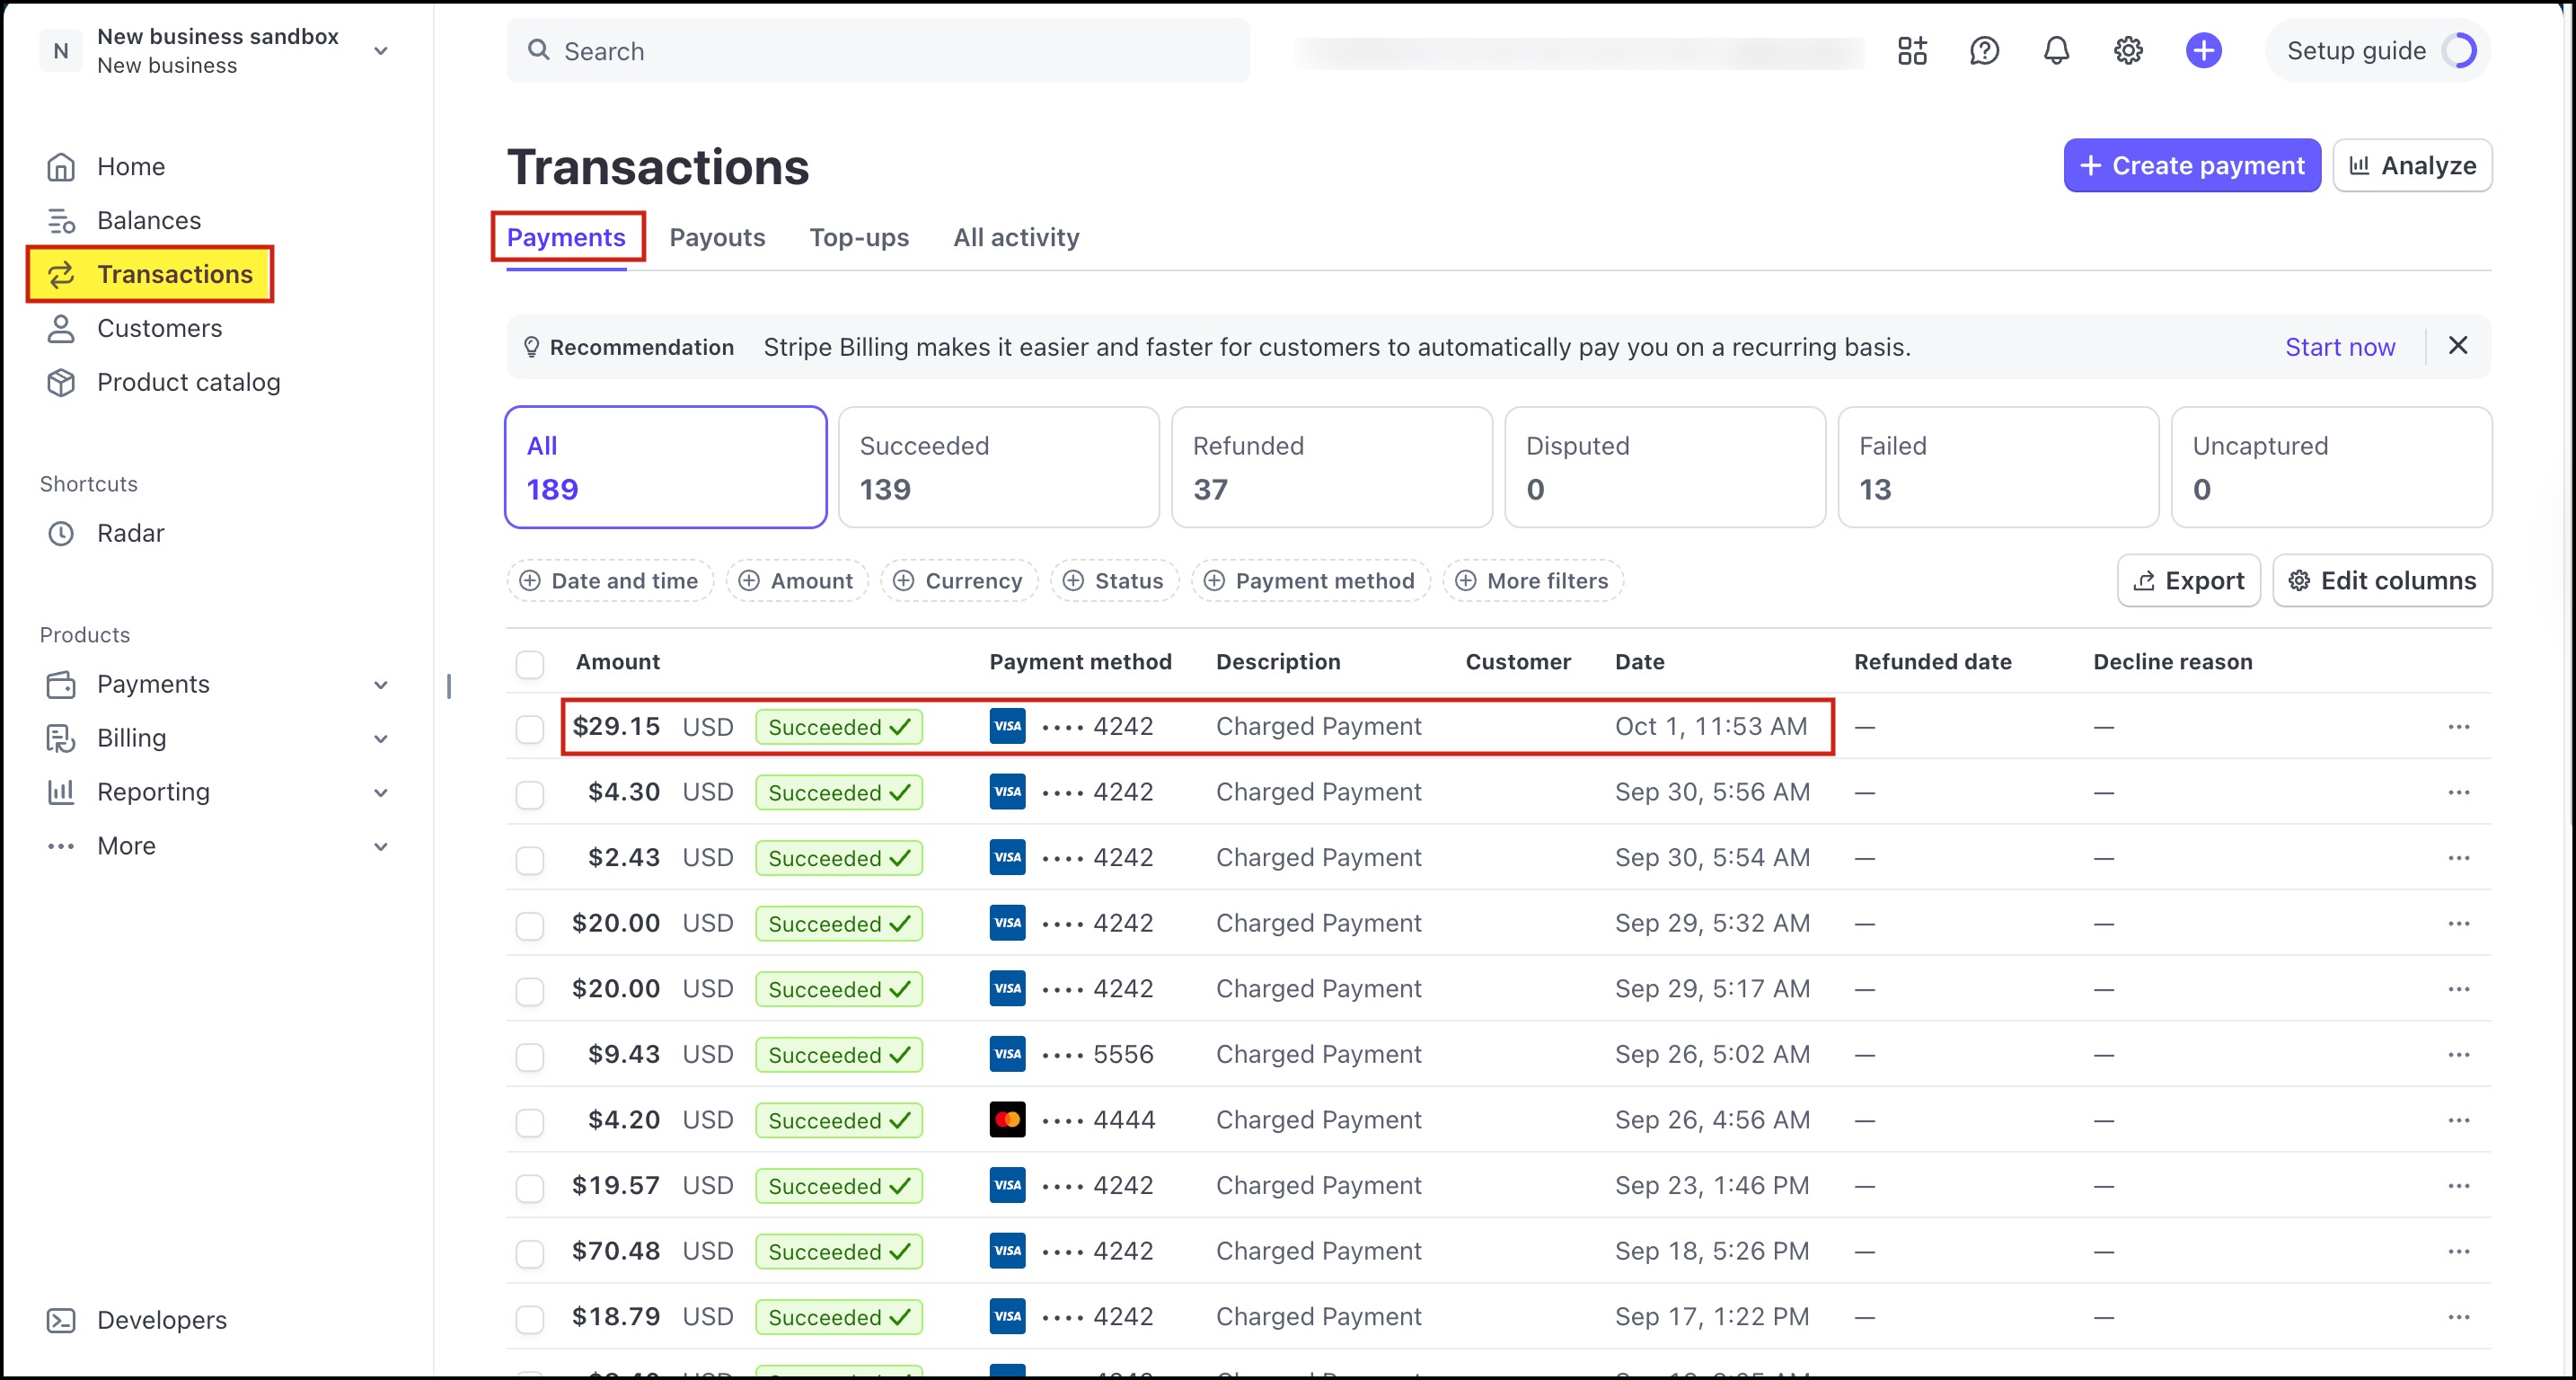Switch to the Payouts tab

716,238
